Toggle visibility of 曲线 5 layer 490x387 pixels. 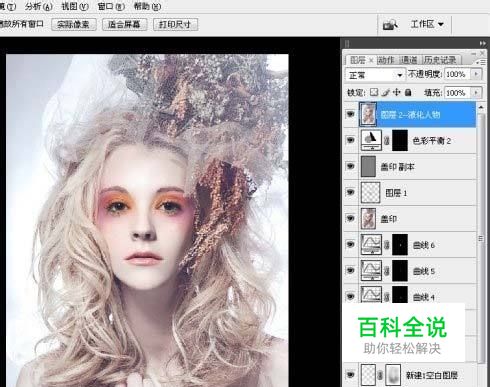tap(350, 270)
